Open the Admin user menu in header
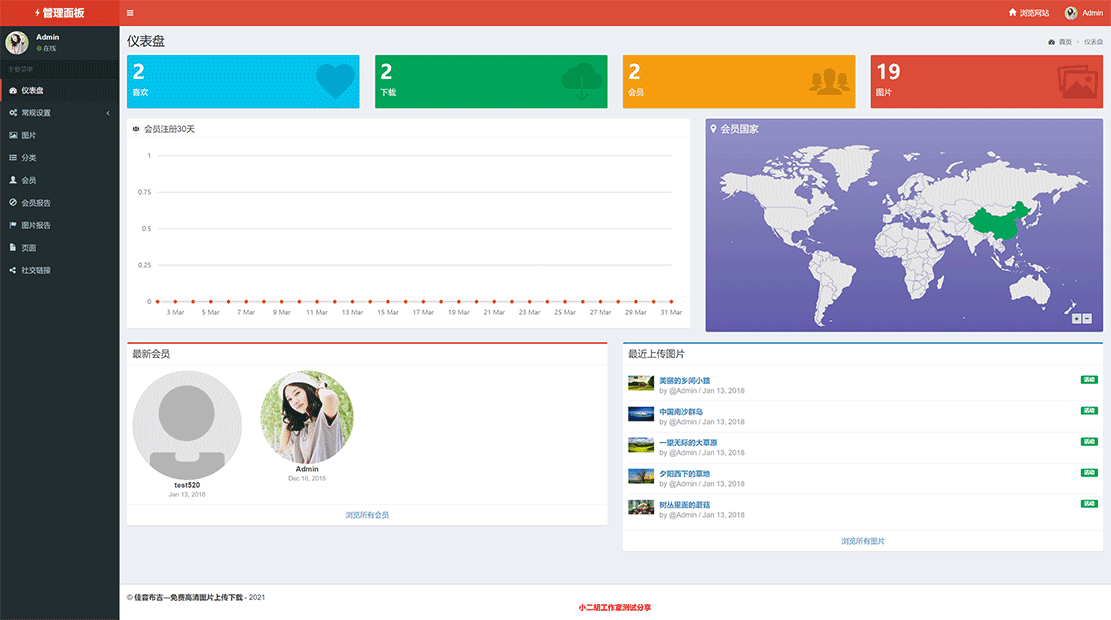 (x=1083, y=13)
